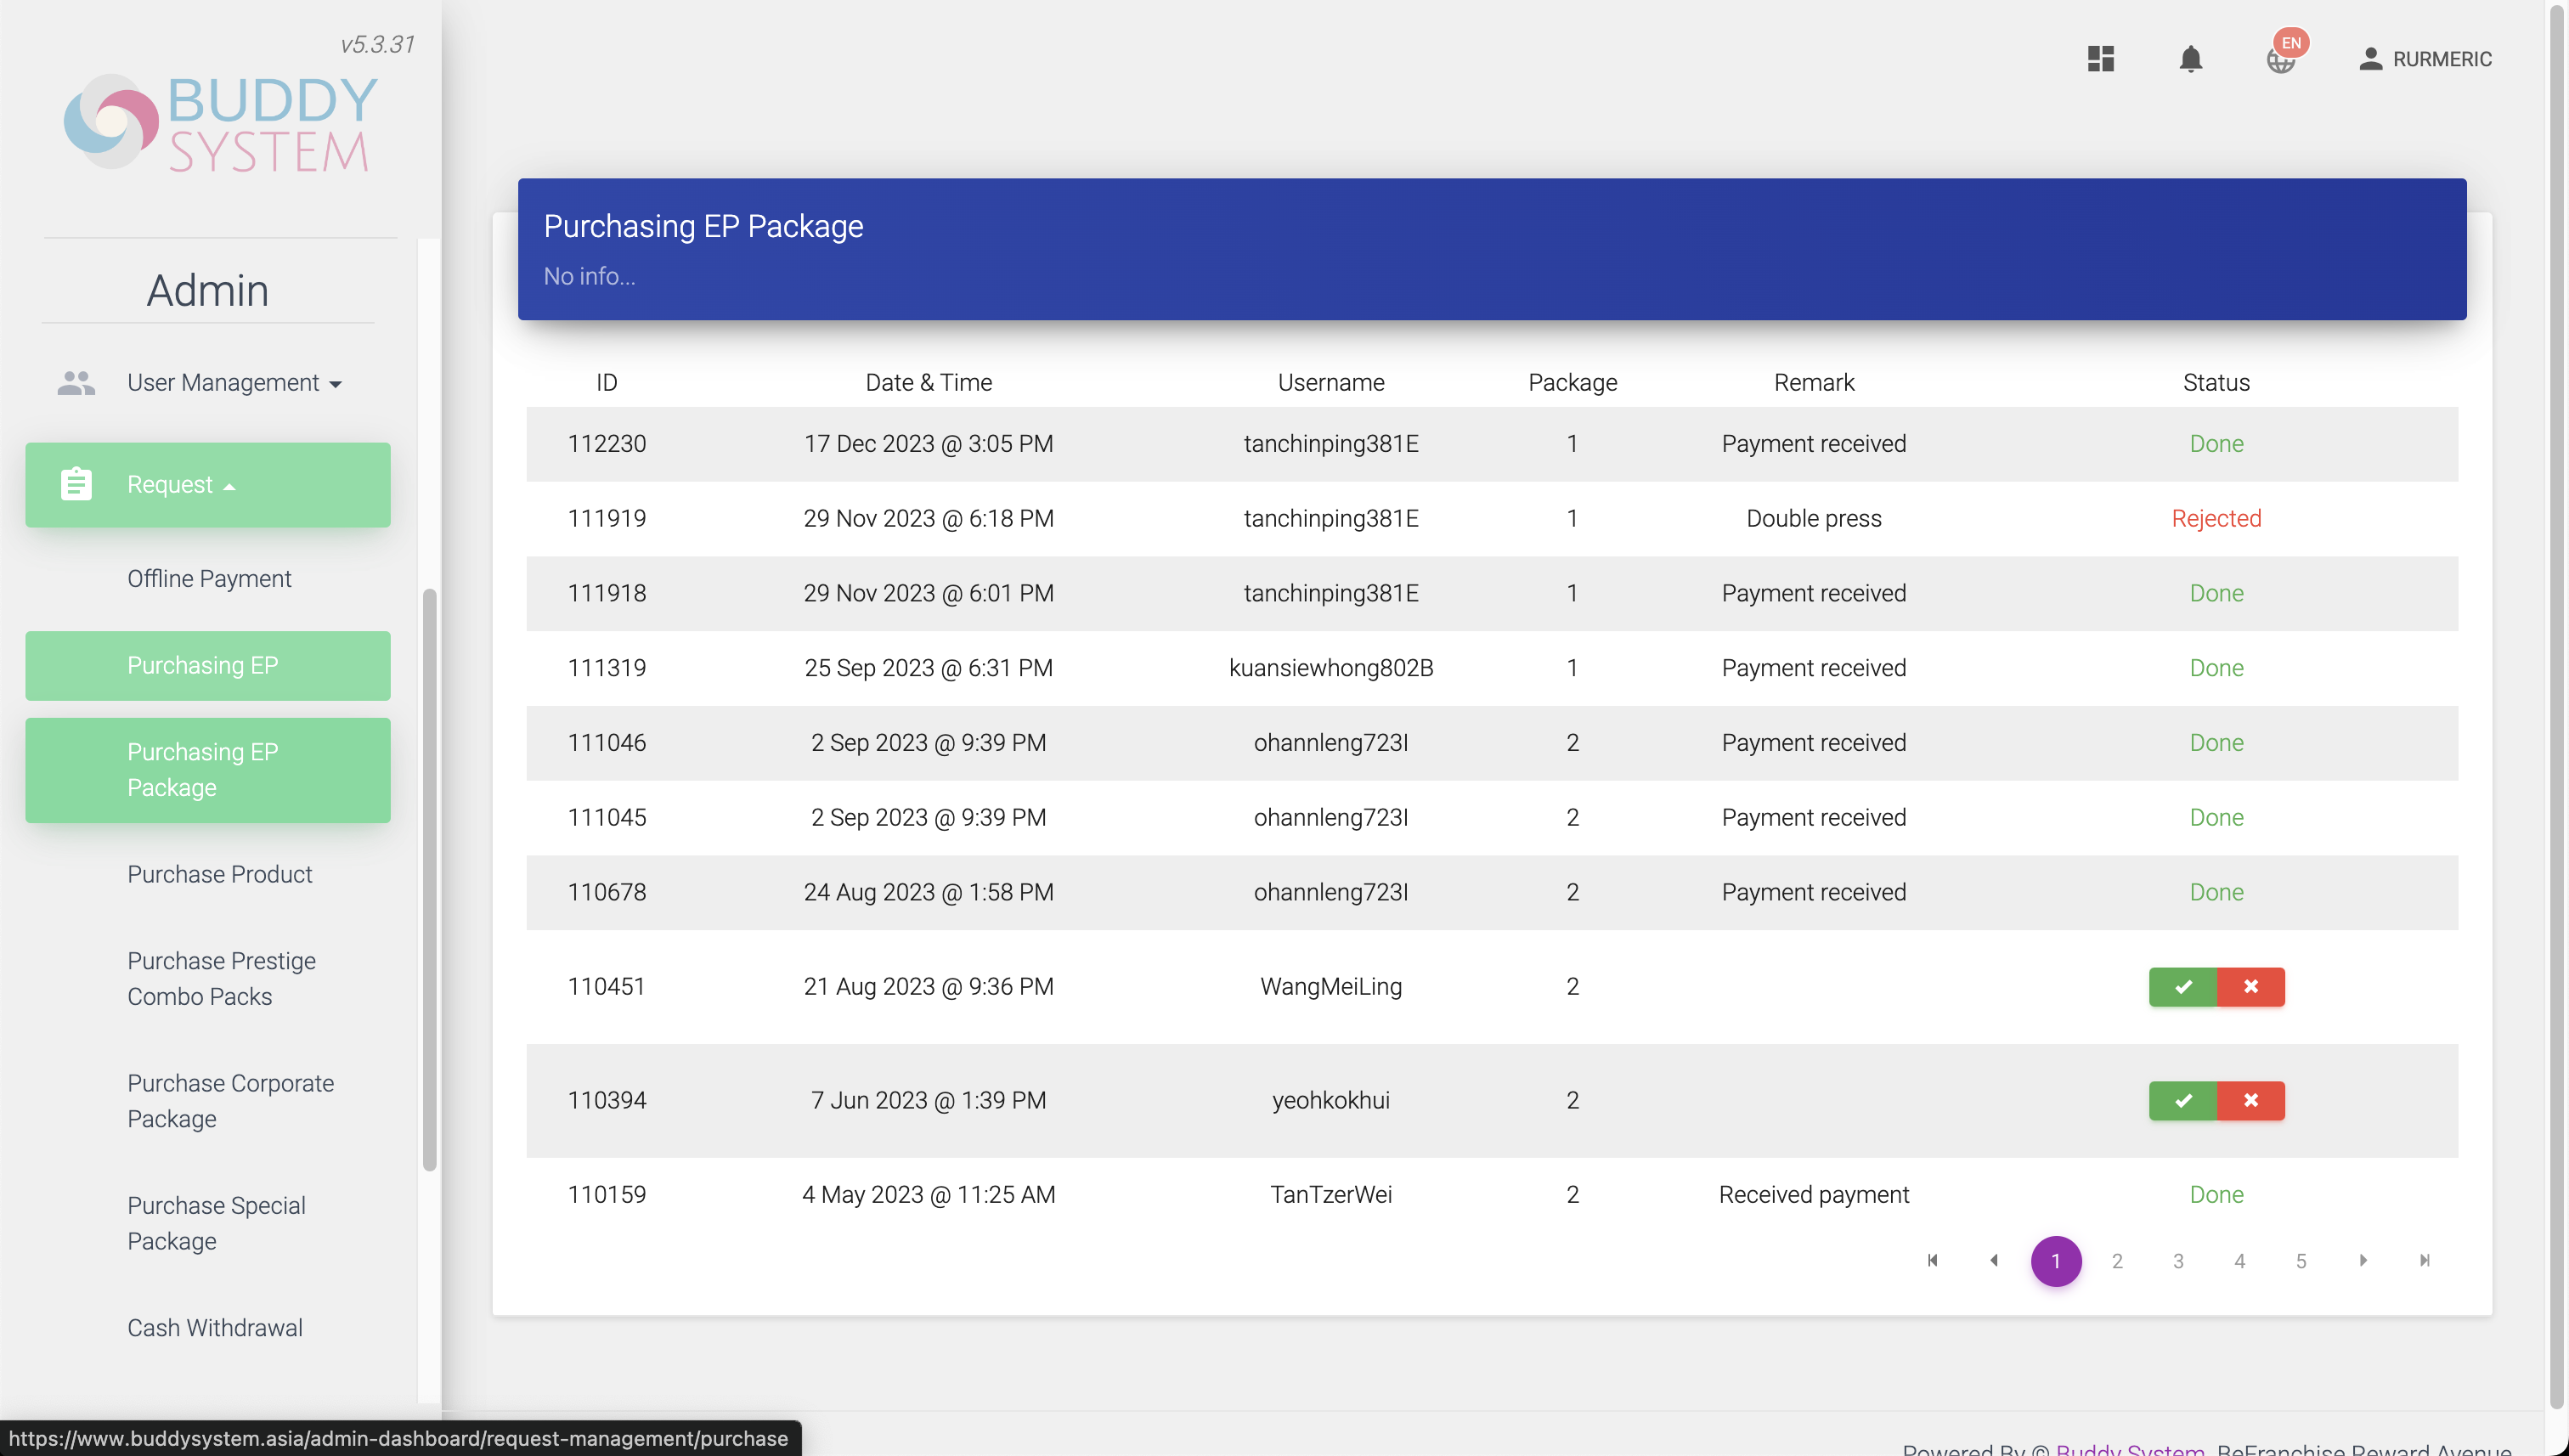Viewport: 2569px width, 1456px height.
Task: Open the Purchase Product menu item
Action: pyautogui.click(x=219, y=875)
